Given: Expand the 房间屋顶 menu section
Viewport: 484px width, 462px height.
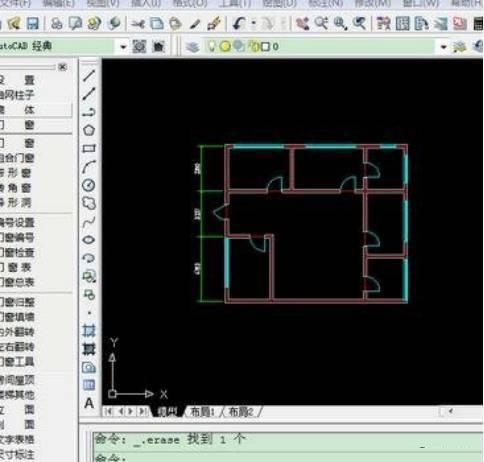Looking at the screenshot, I should pyautogui.click(x=17, y=380).
